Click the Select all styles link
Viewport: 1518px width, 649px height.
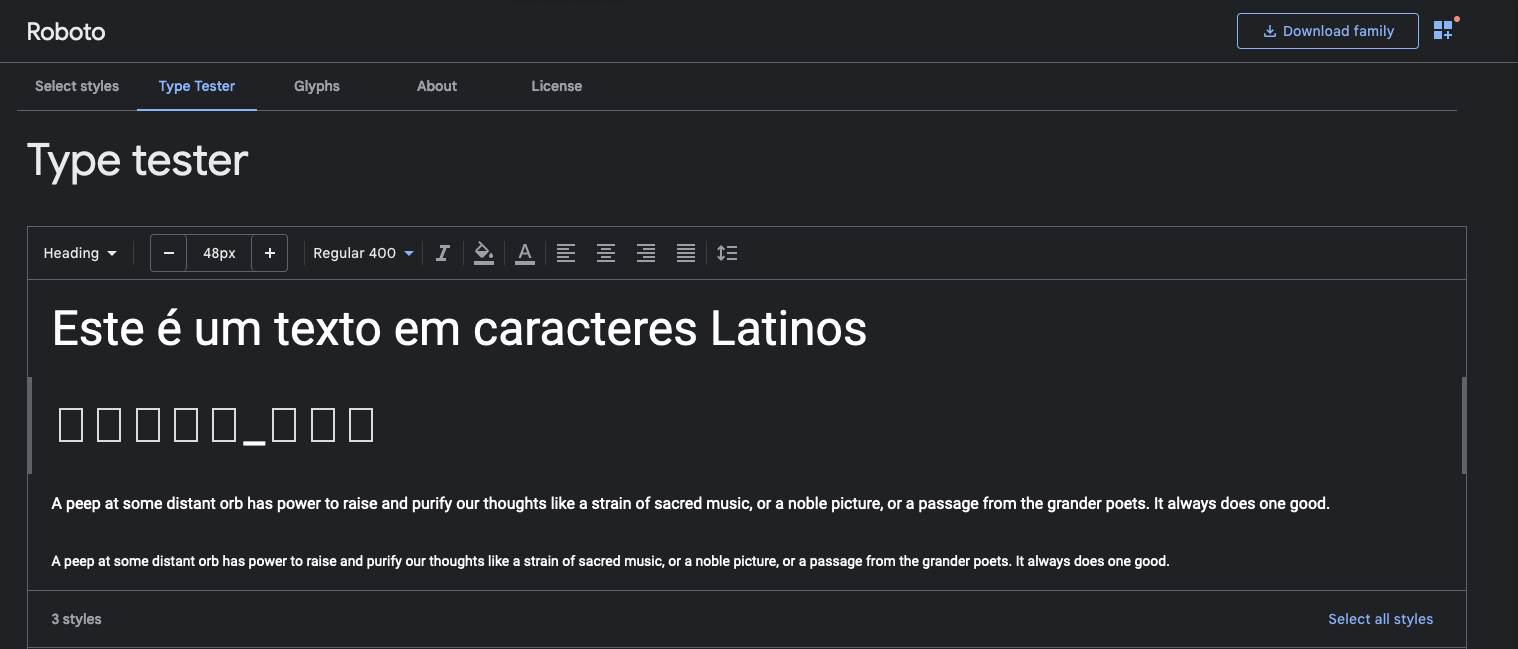click(x=1380, y=619)
